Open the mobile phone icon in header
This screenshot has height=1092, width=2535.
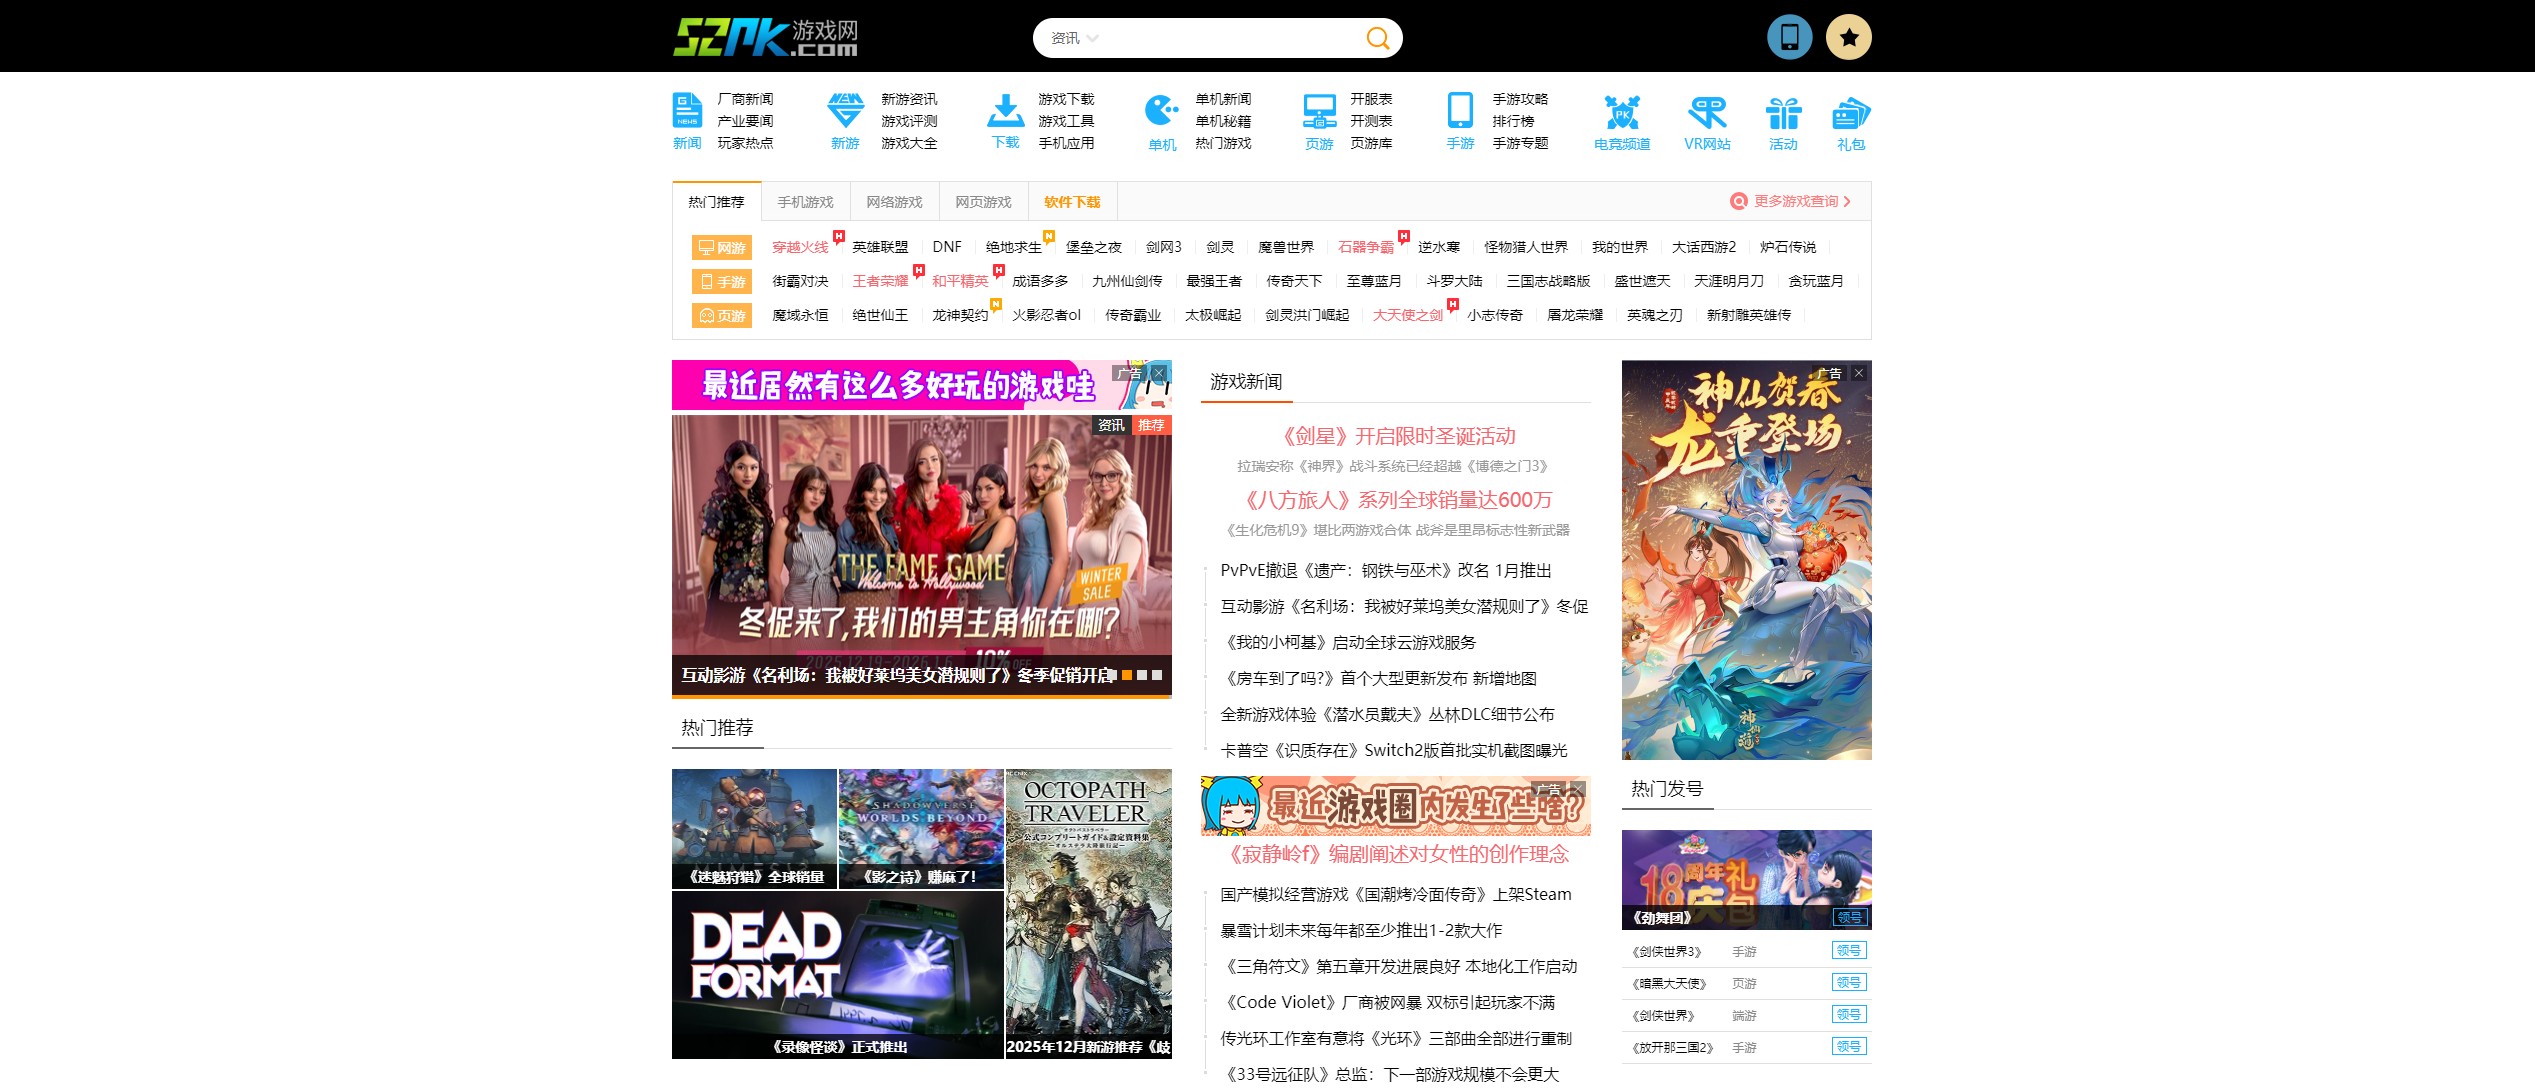pyautogui.click(x=1789, y=38)
